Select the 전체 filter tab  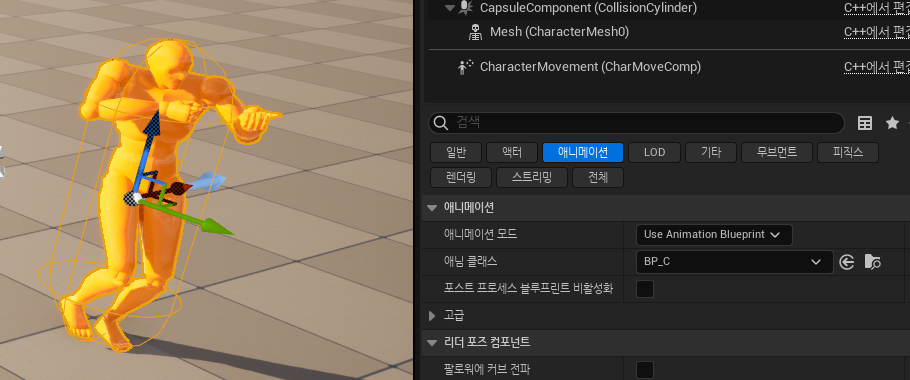pos(598,178)
